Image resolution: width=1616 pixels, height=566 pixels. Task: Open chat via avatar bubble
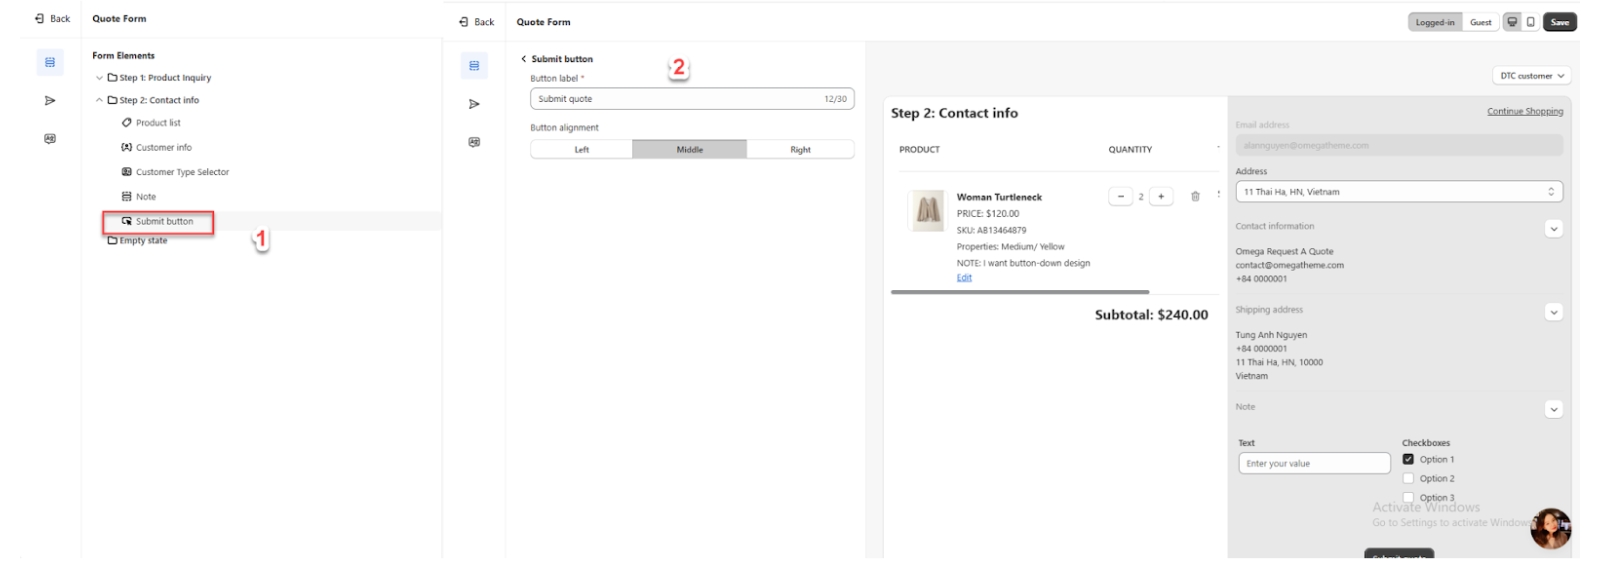[x=1550, y=528]
